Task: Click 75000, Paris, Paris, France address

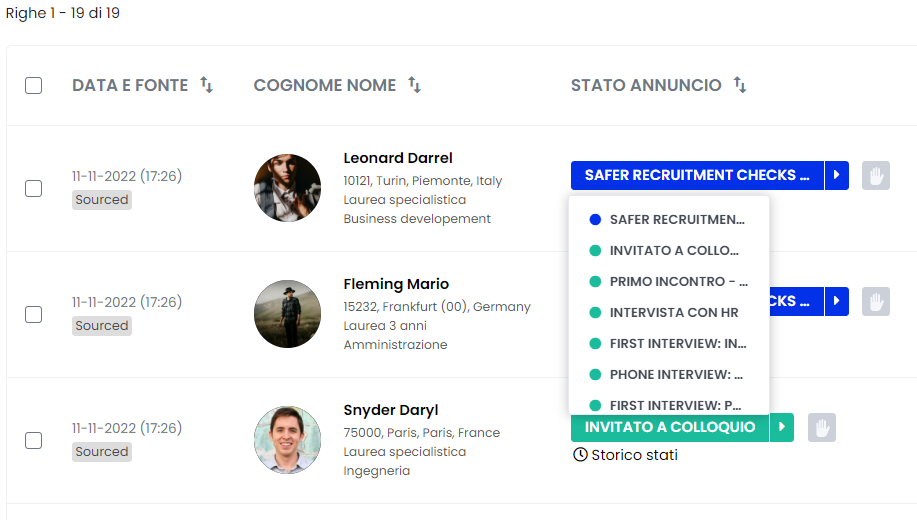Action: (x=422, y=433)
